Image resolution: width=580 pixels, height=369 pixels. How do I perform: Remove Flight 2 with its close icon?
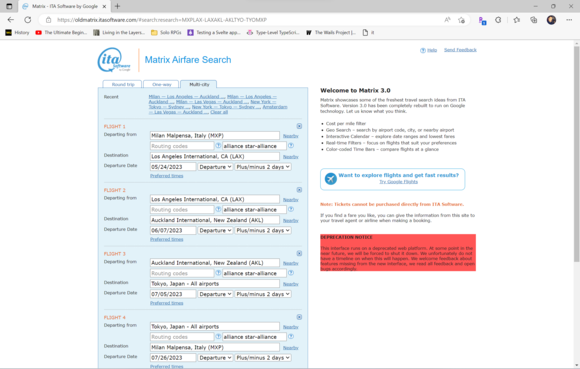tap(299, 190)
